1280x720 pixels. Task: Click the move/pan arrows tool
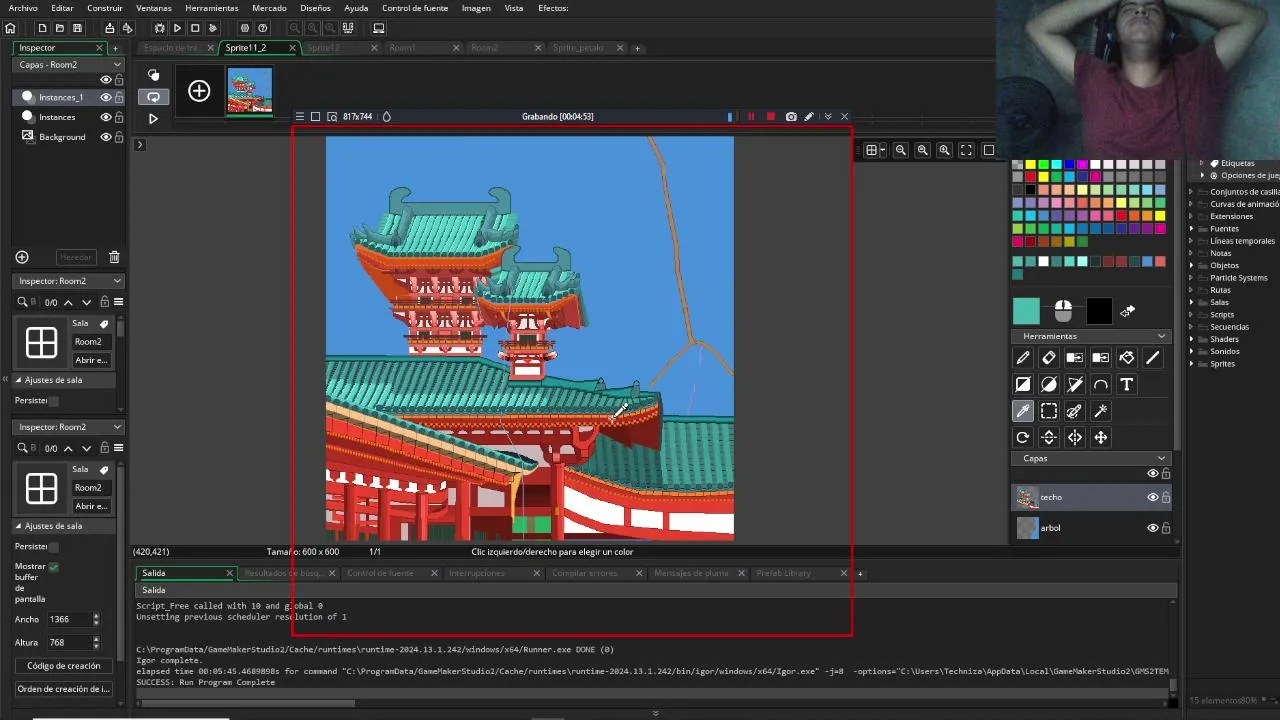click(1101, 437)
